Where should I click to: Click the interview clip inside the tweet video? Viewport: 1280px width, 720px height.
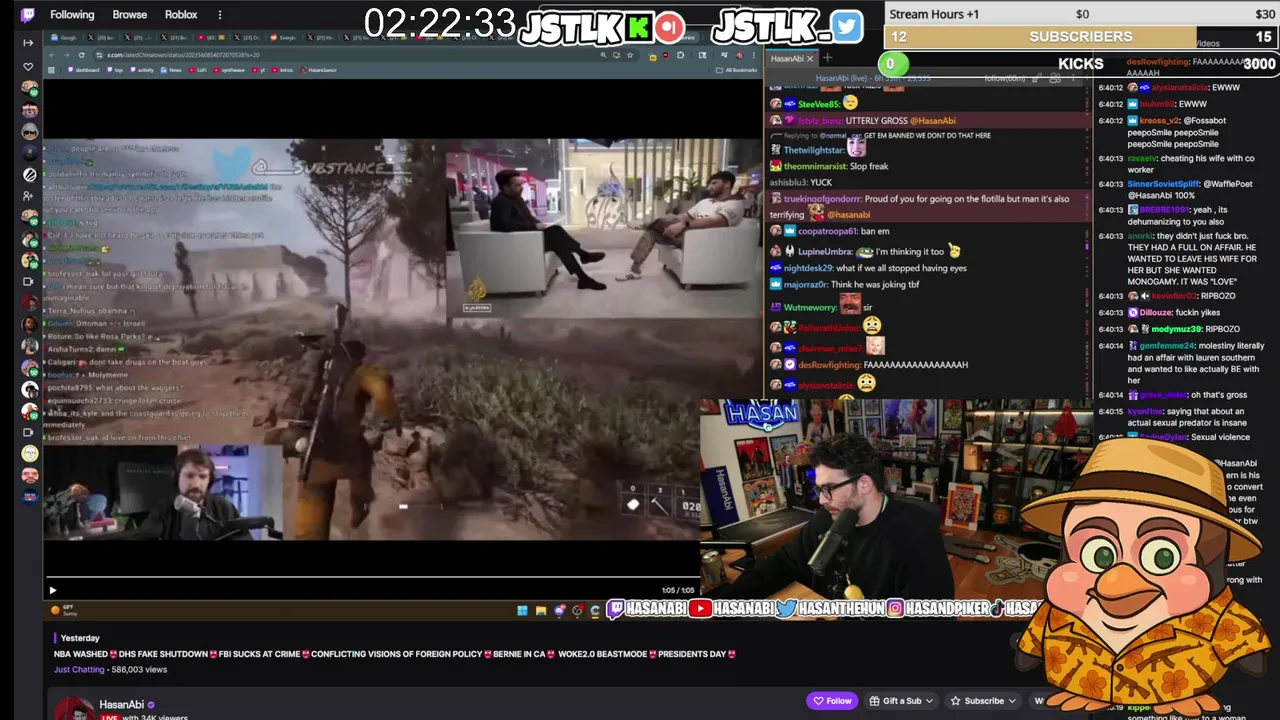pyautogui.click(x=603, y=228)
